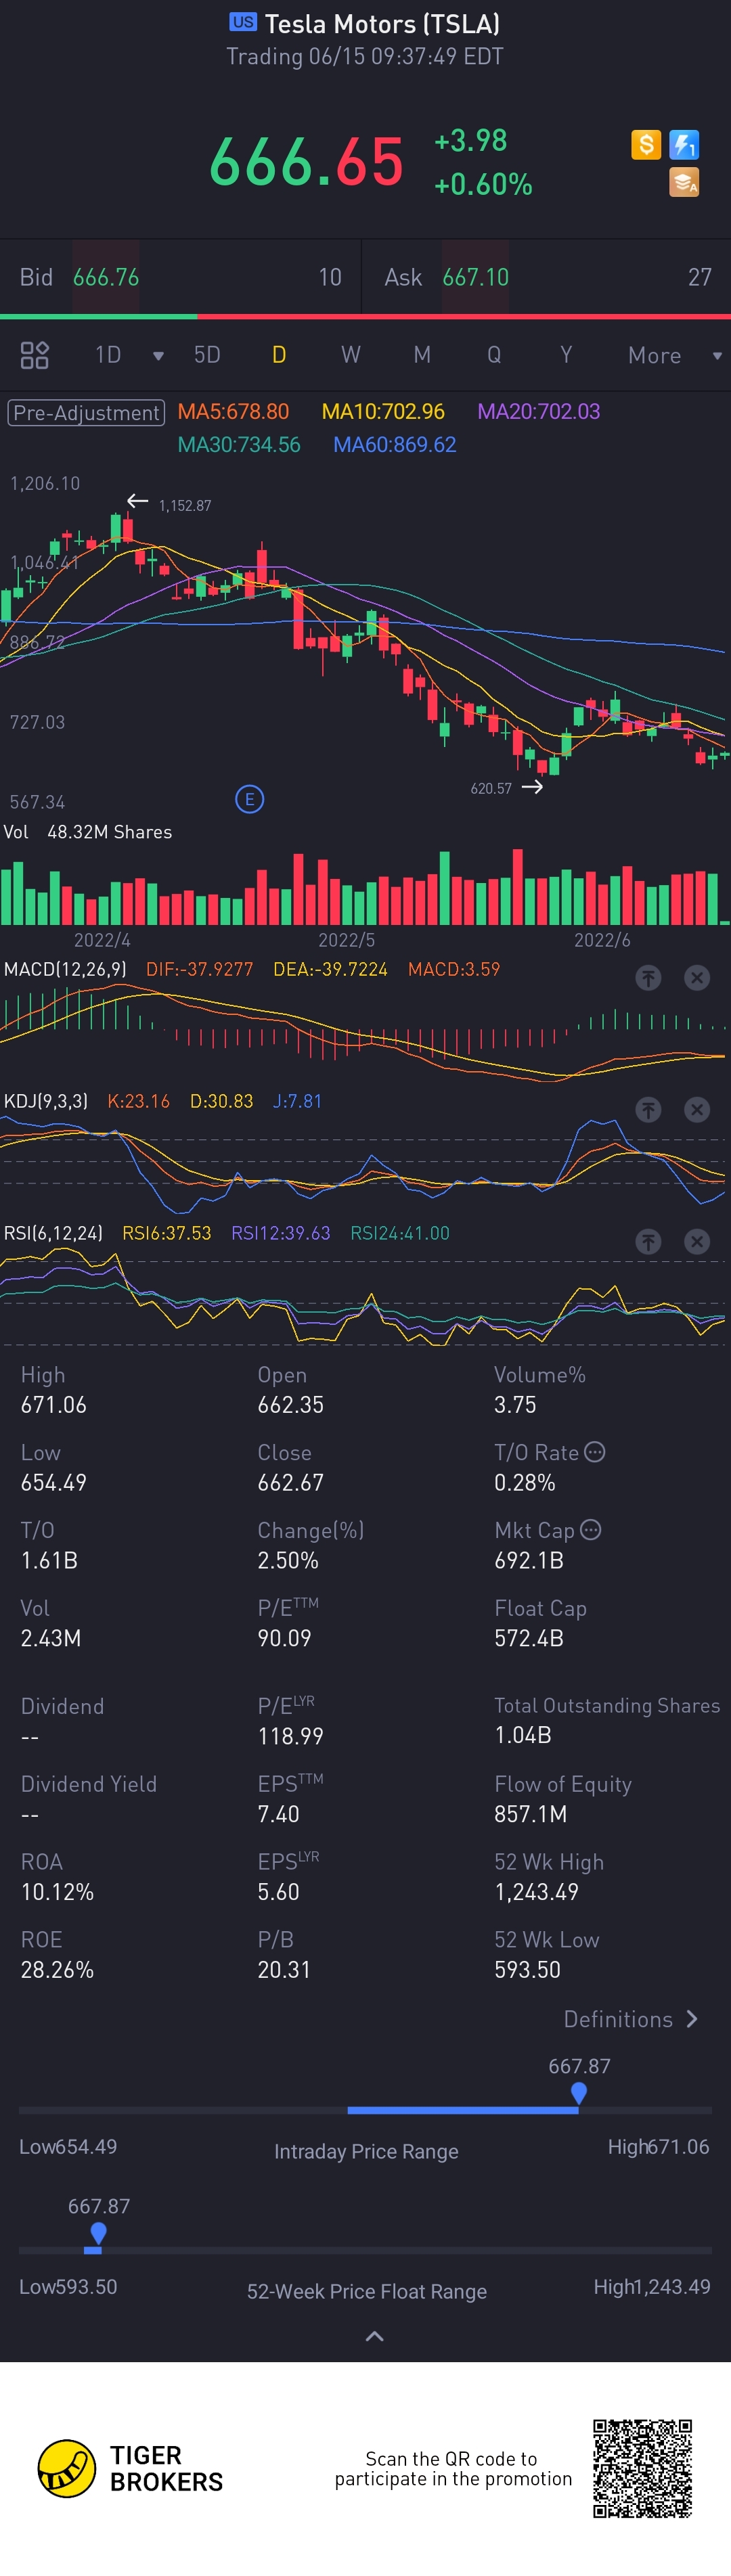Screen dimensions: 731x2576
Task: Tap the ROE 28.26% value
Action: (57, 1970)
